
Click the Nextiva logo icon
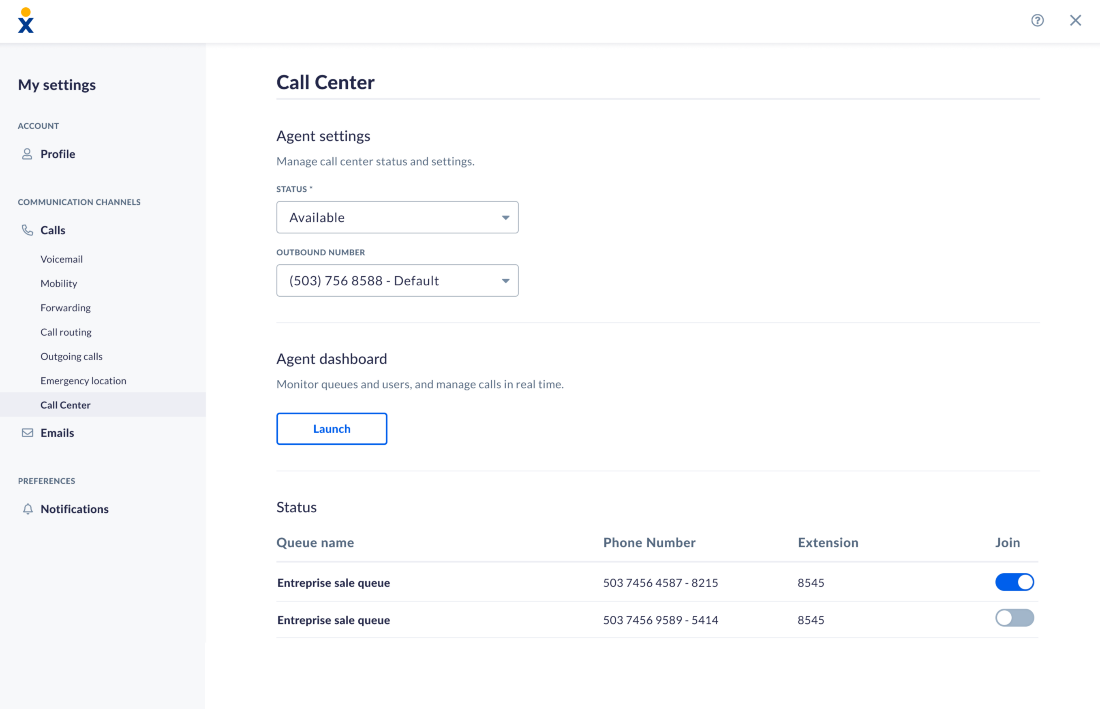[x=26, y=20]
